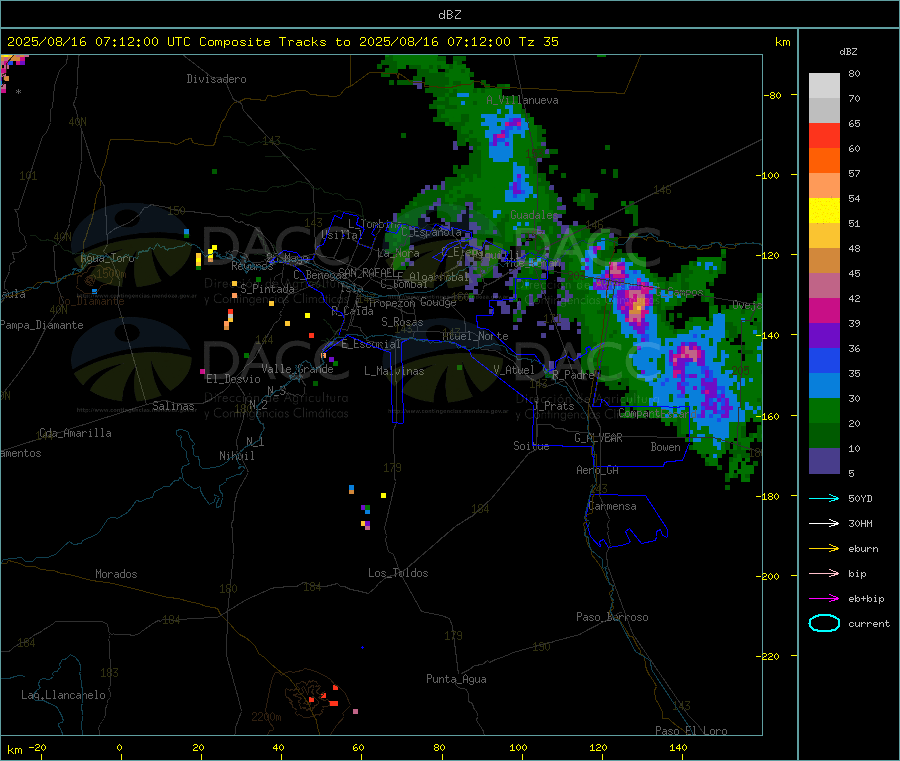The height and width of the screenshot is (761, 900).
Task: Select the dark purple 5 dBZ color swatch
Action: click(824, 461)
